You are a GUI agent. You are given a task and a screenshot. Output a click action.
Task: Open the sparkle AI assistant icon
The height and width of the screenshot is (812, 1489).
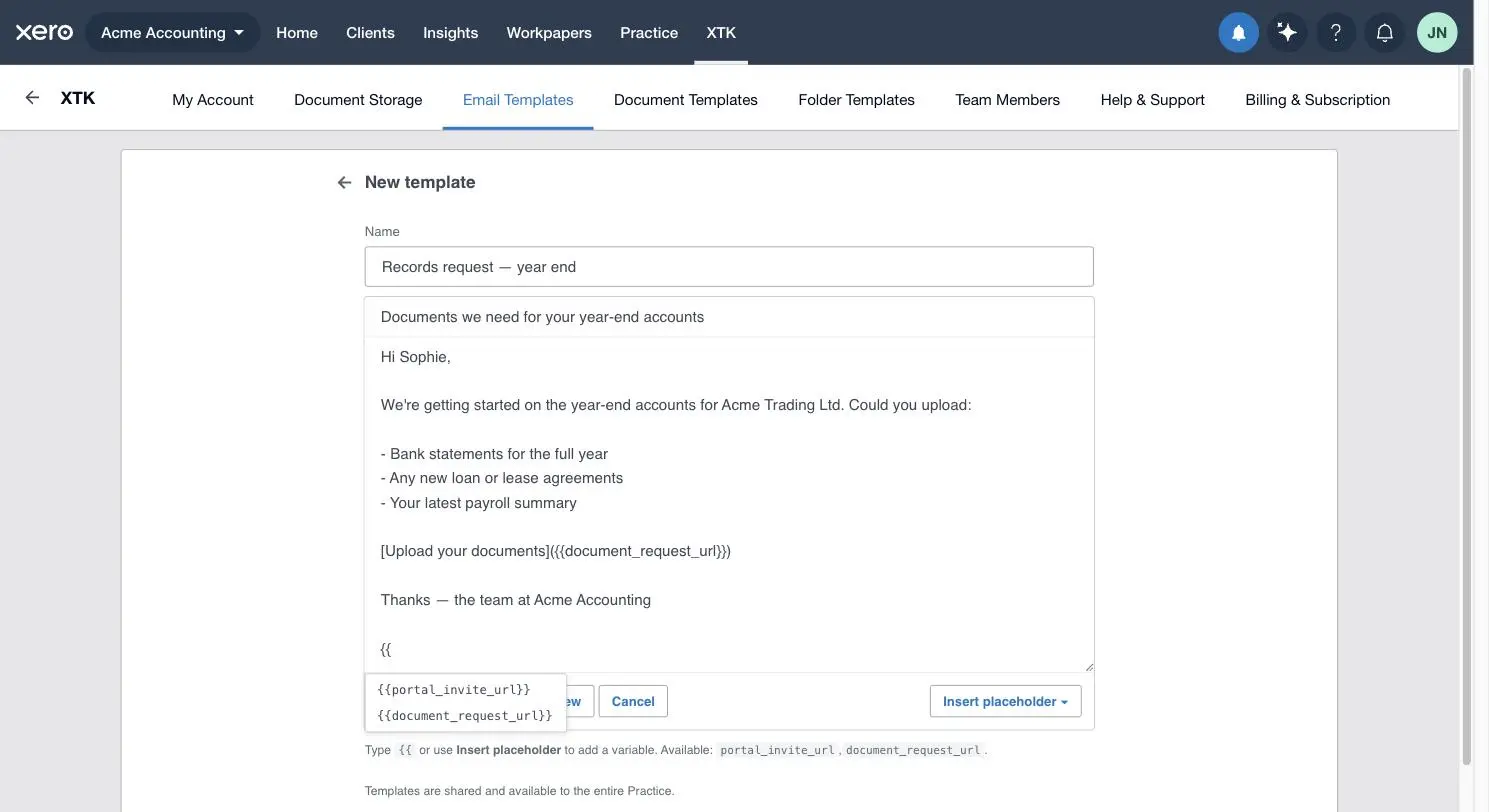coord(1287,33)
